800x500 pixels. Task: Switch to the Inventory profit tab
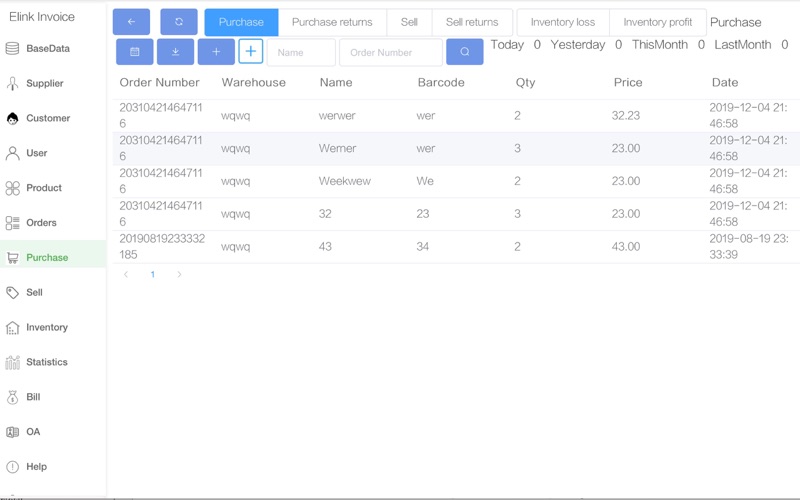658,22
